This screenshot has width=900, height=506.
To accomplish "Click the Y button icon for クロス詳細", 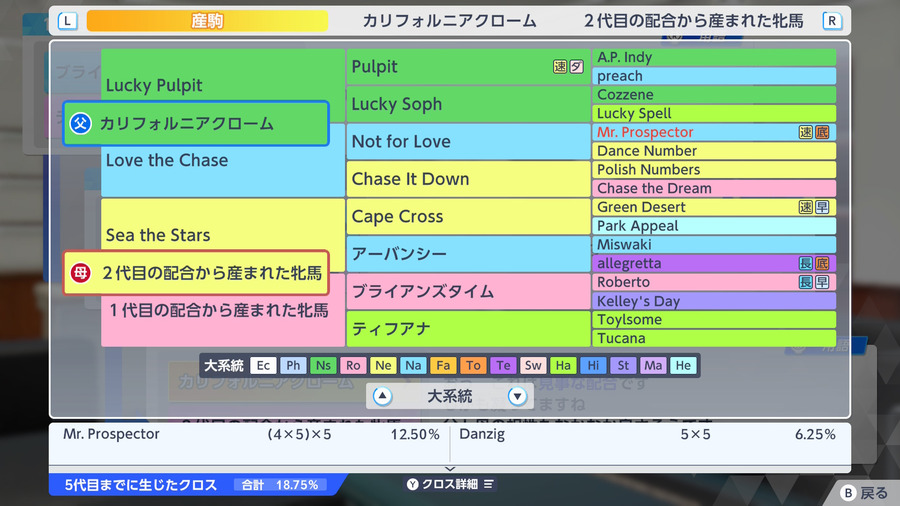I will pos(413,484).
